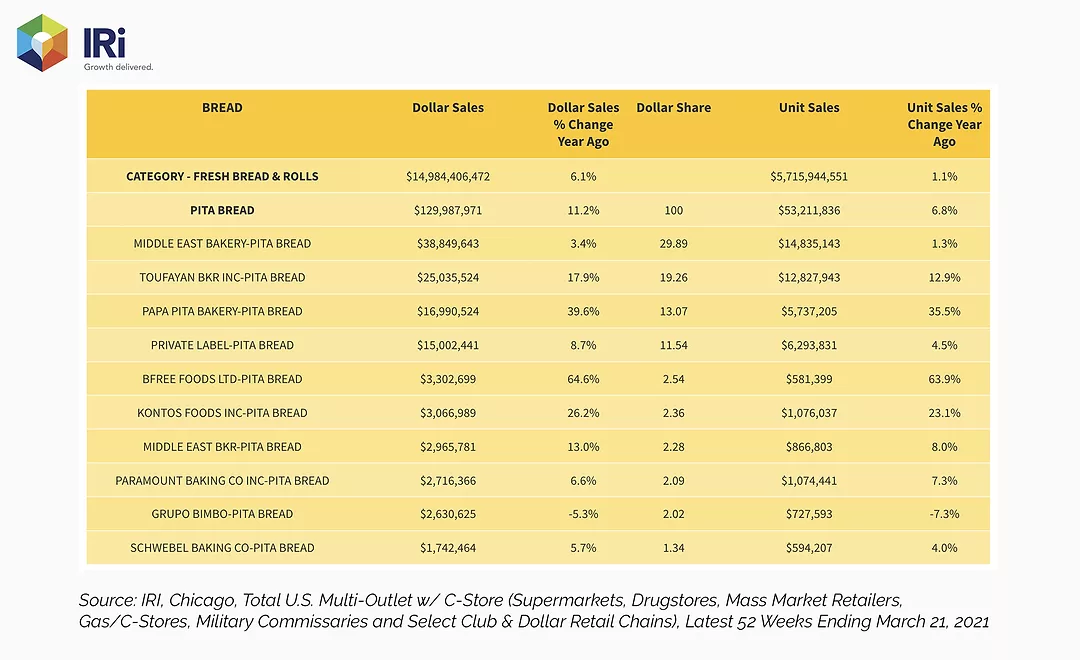Click the Dollar Share column header
Image resolution: width=1080 pixels, height=660 pixels.
click(x=674, y=107)
